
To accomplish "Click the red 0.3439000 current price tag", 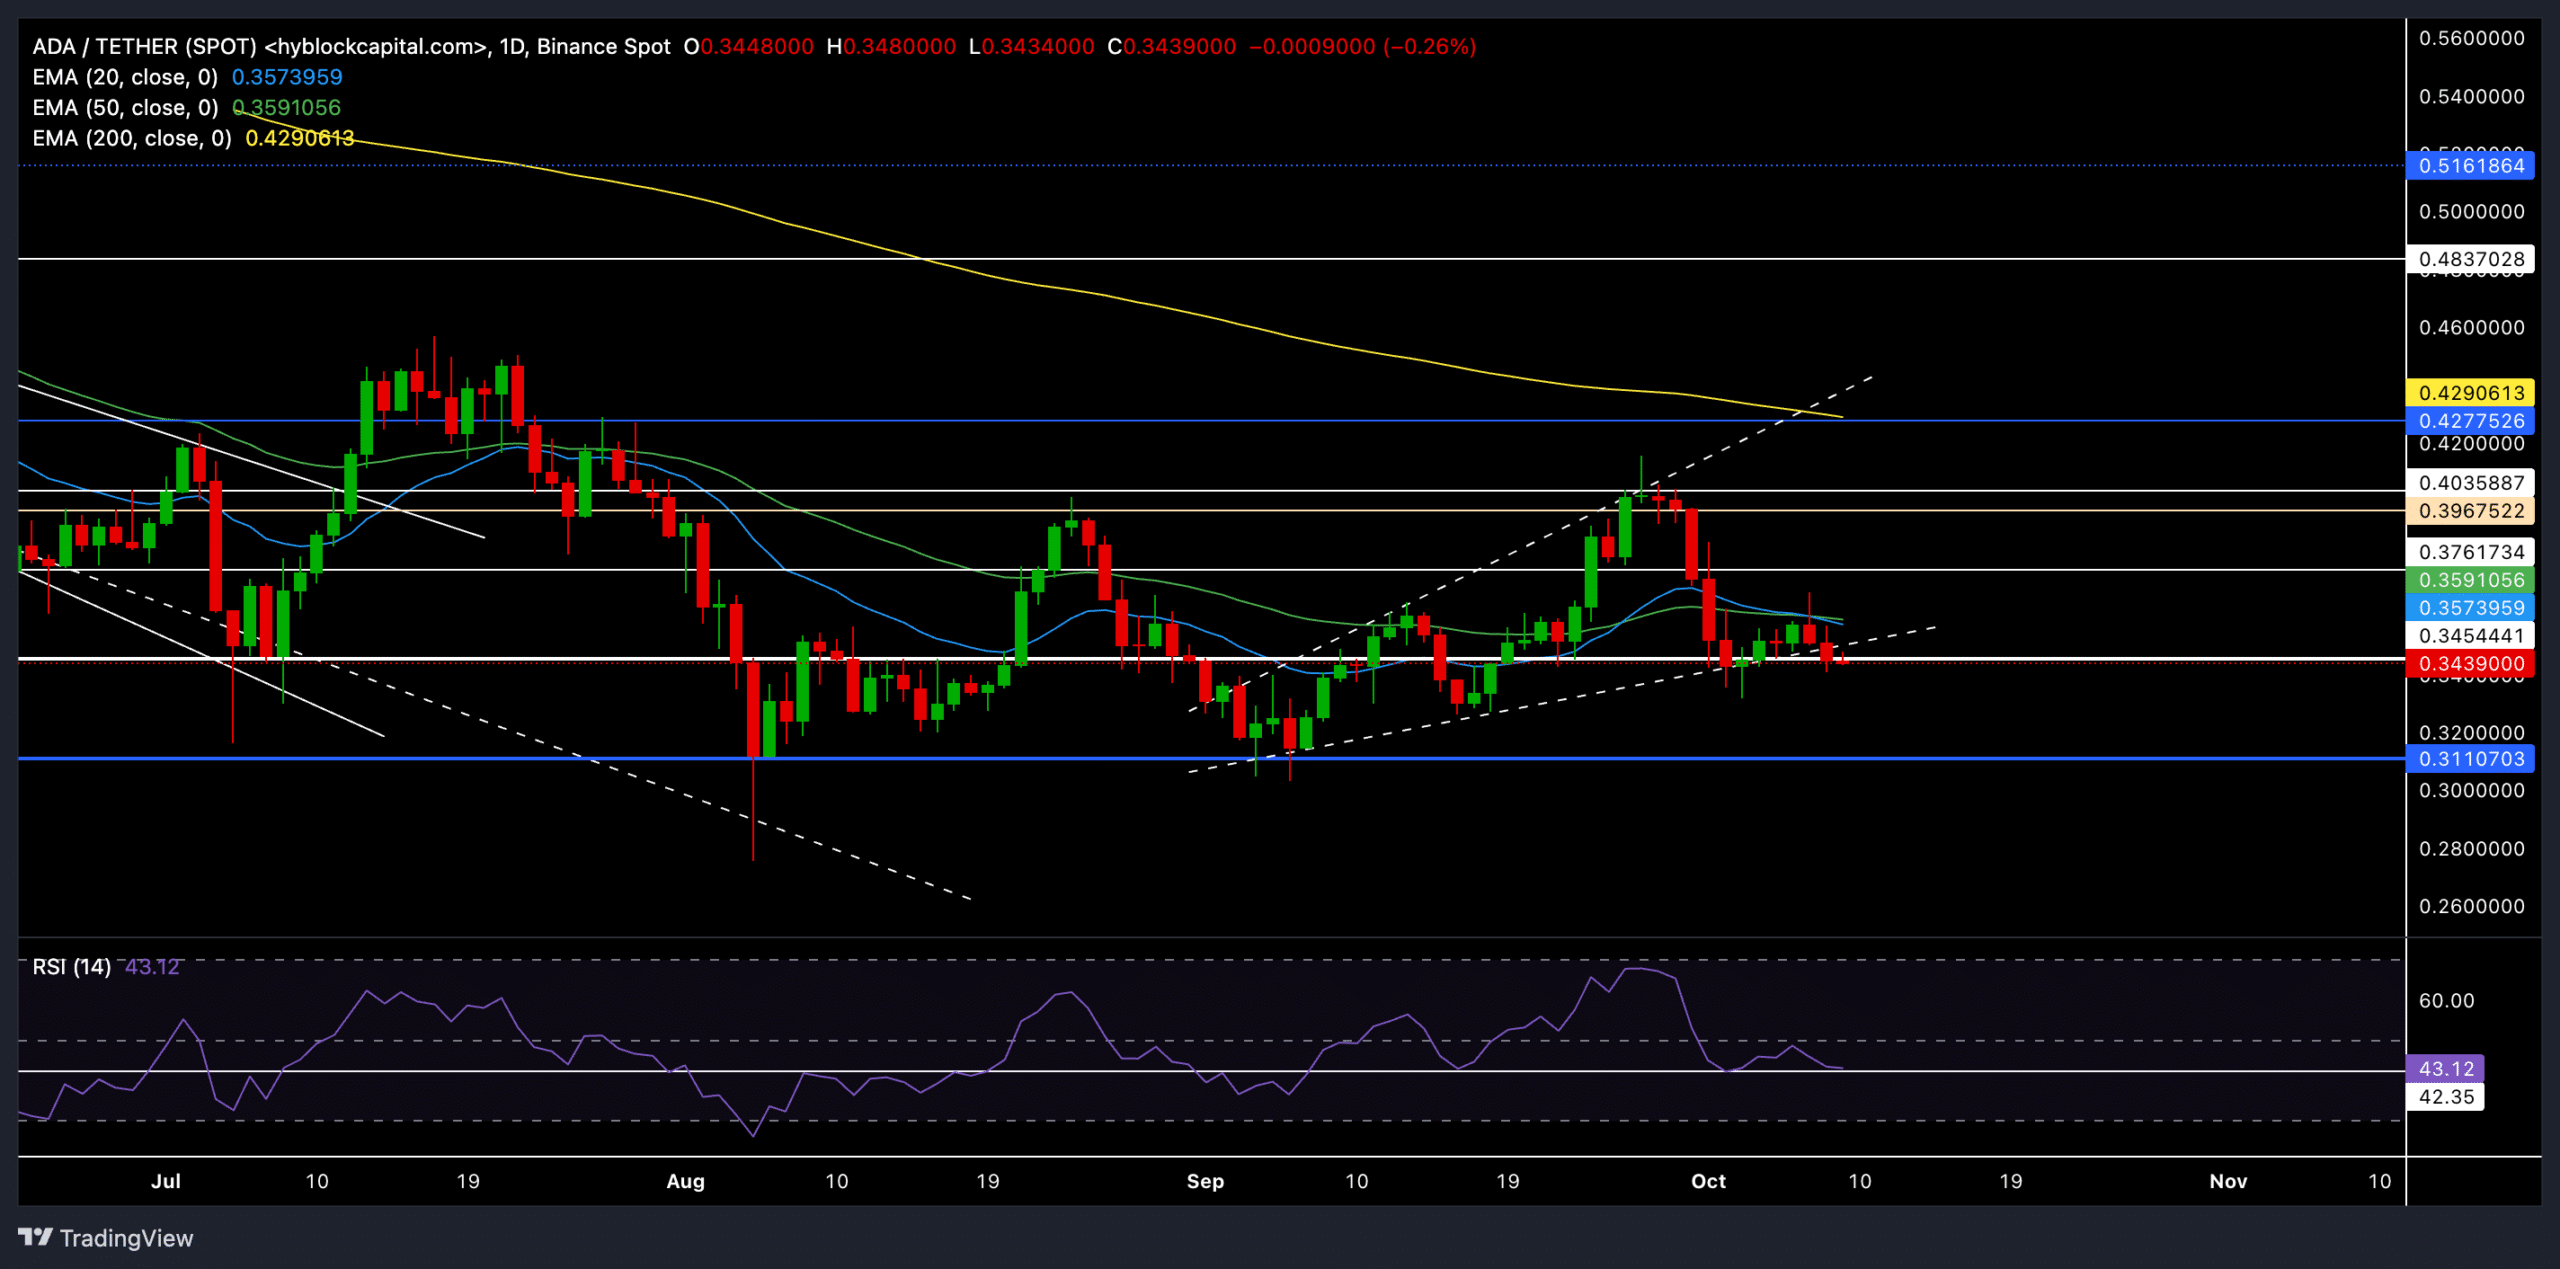I will pos(2471,664).
